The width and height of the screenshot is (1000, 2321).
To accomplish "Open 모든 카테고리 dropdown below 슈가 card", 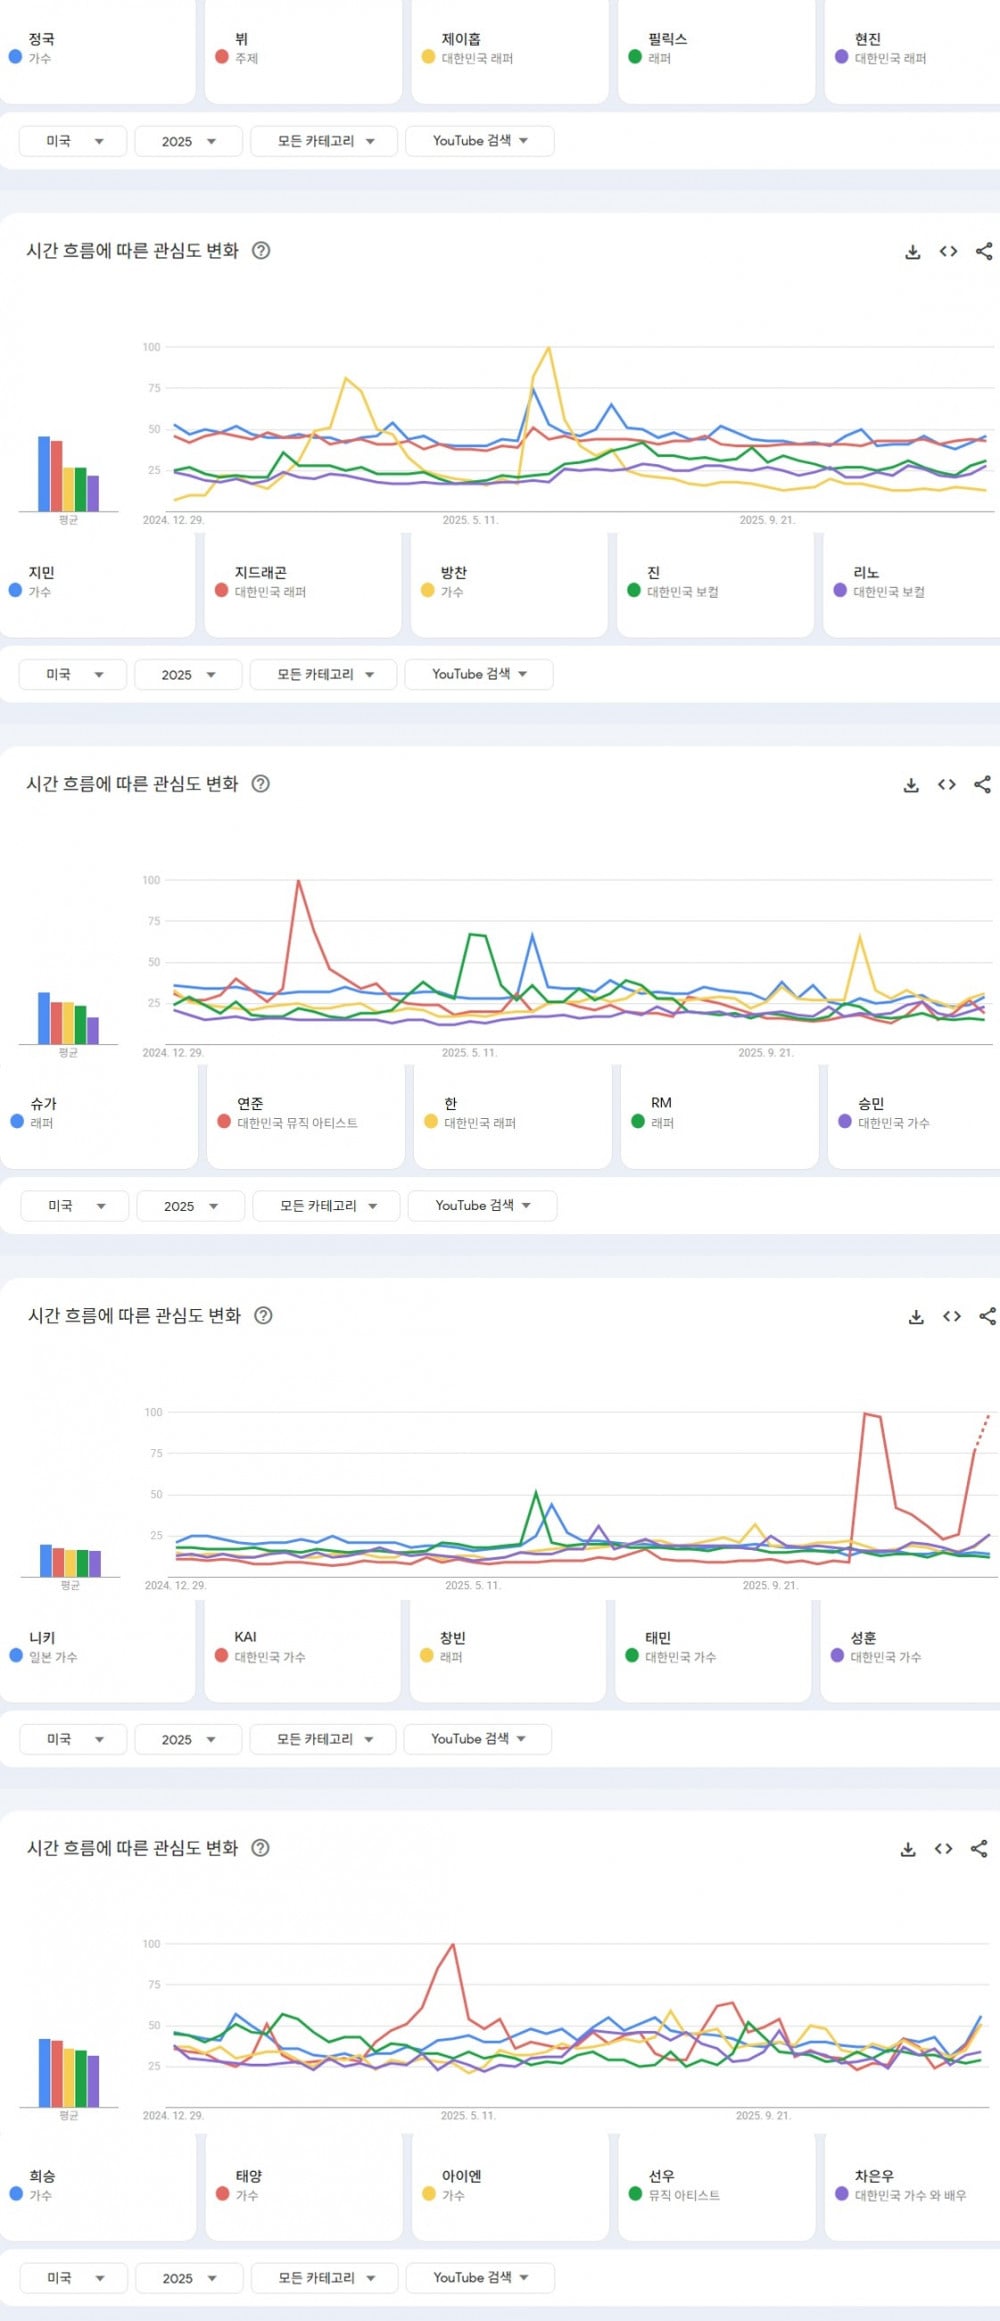I will coord(327,1206).
